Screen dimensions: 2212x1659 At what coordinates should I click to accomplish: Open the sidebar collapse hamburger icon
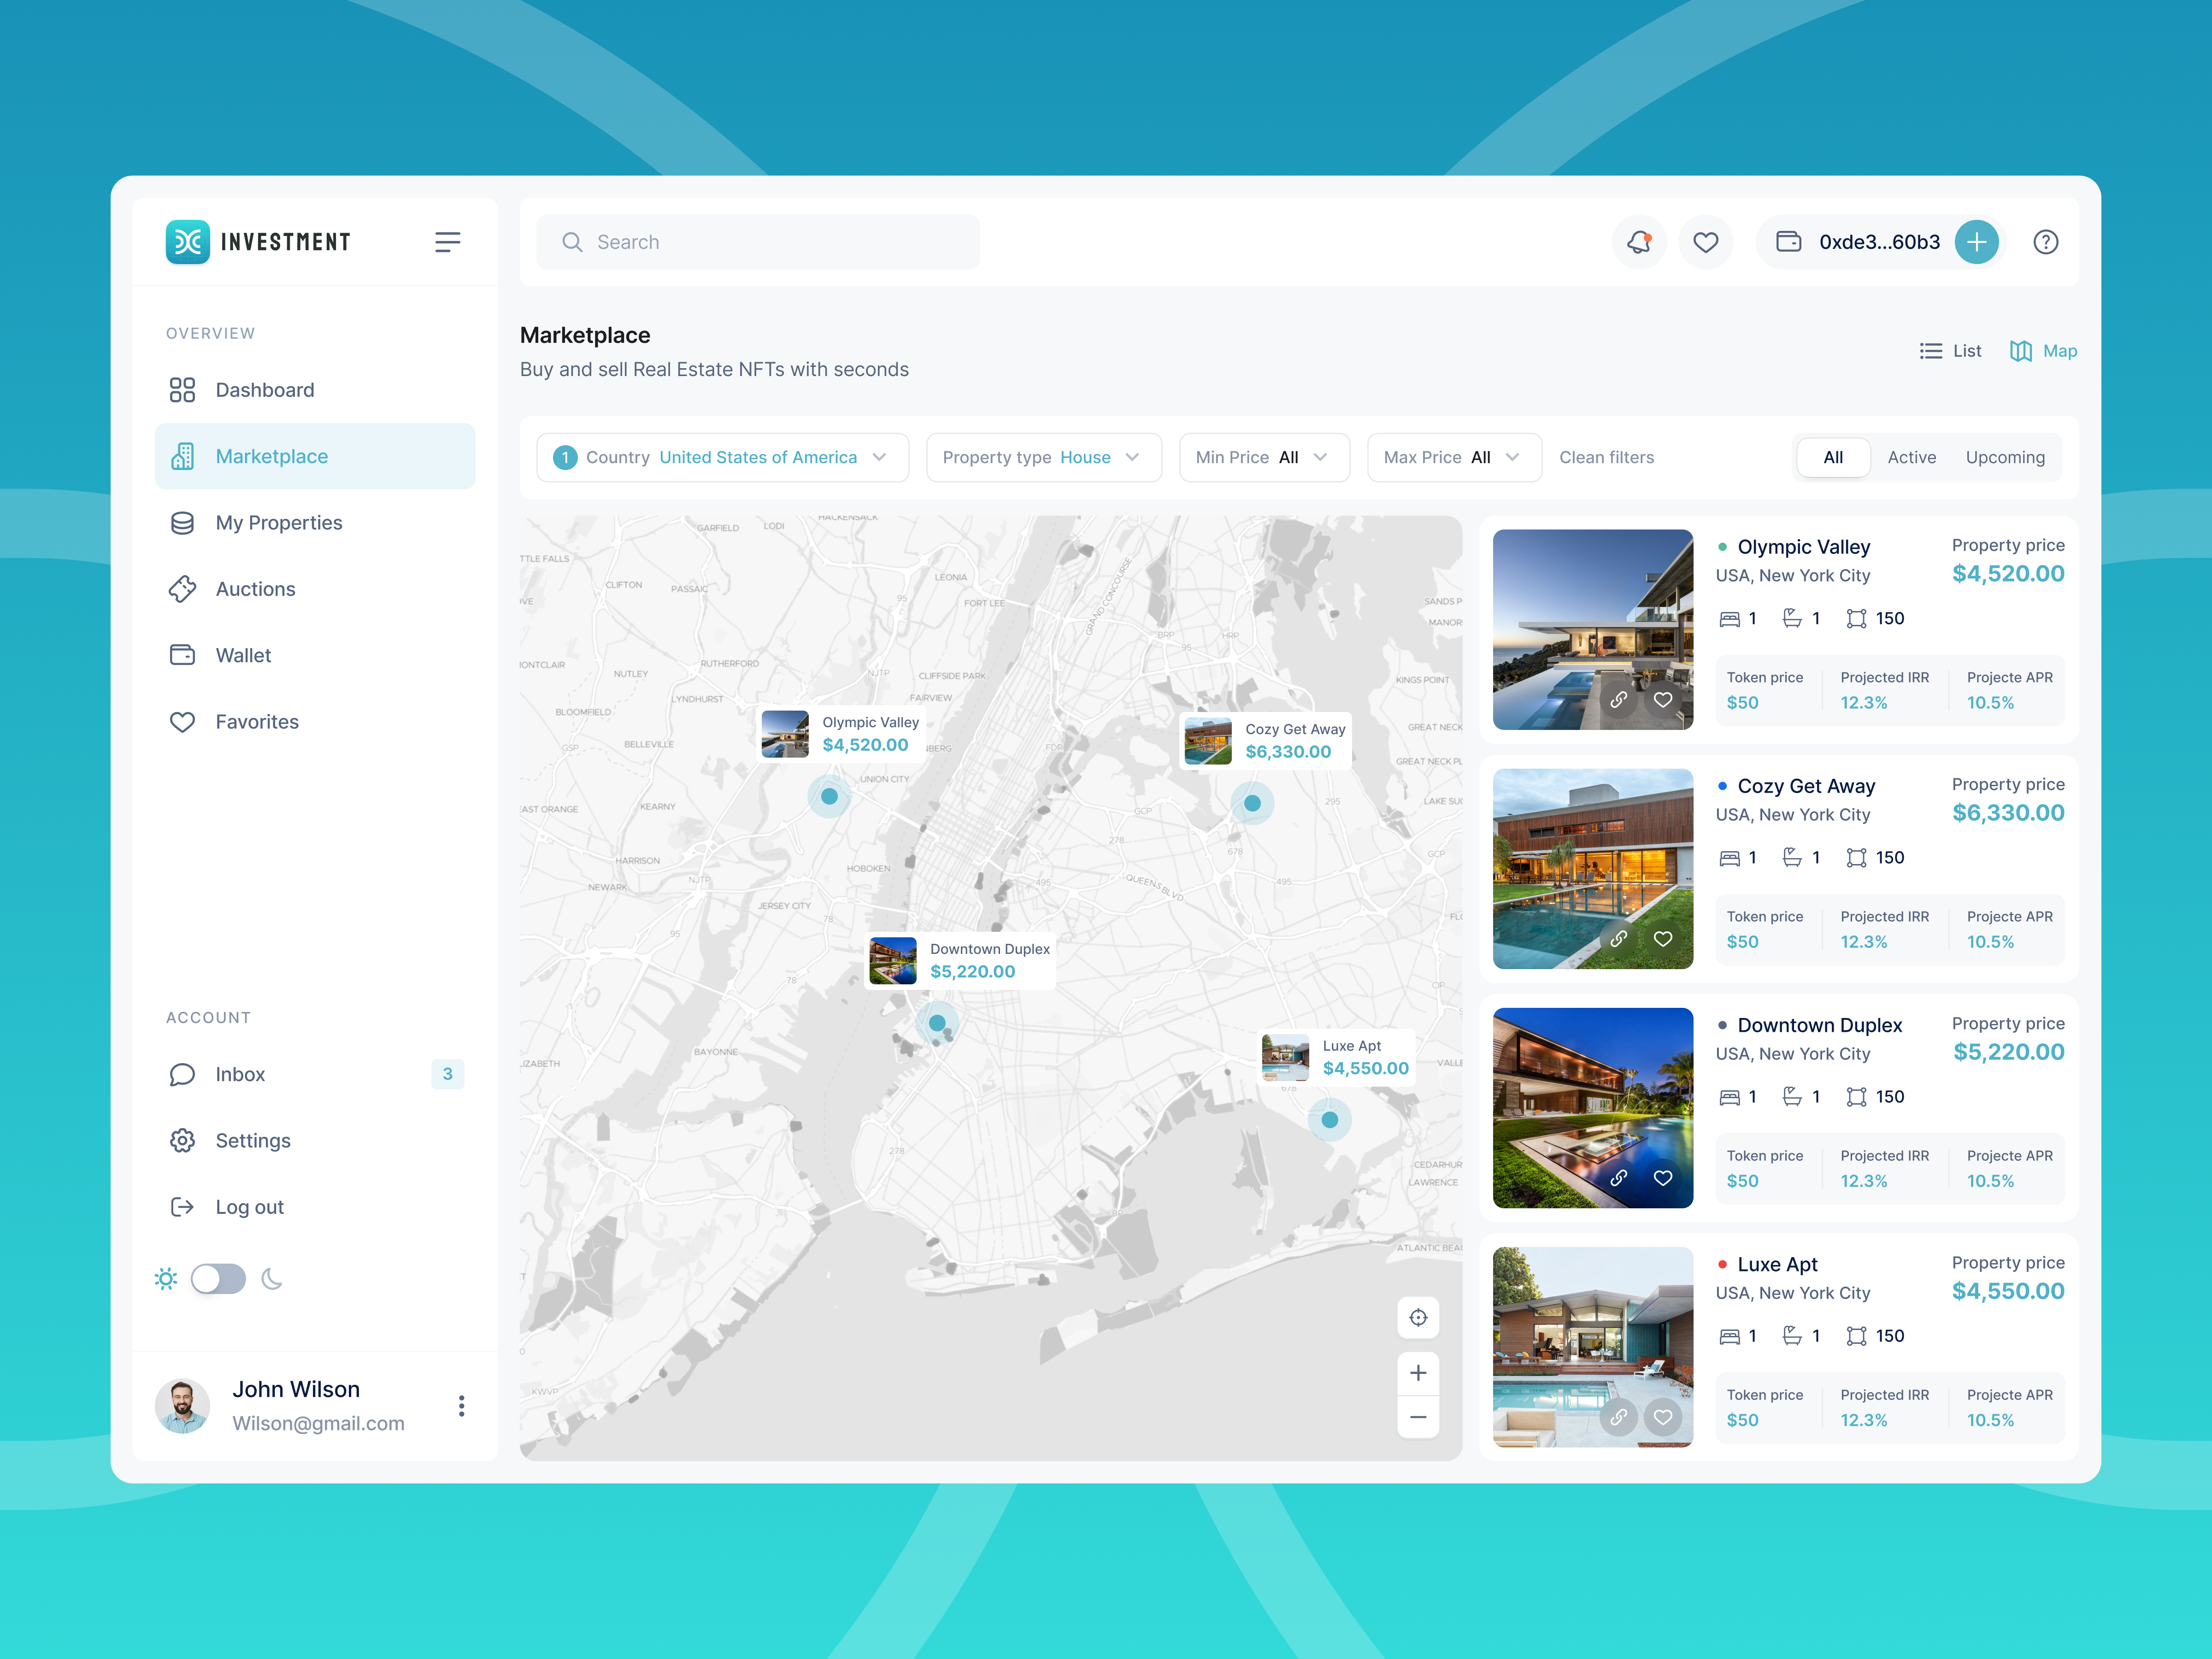coord(447,241)
